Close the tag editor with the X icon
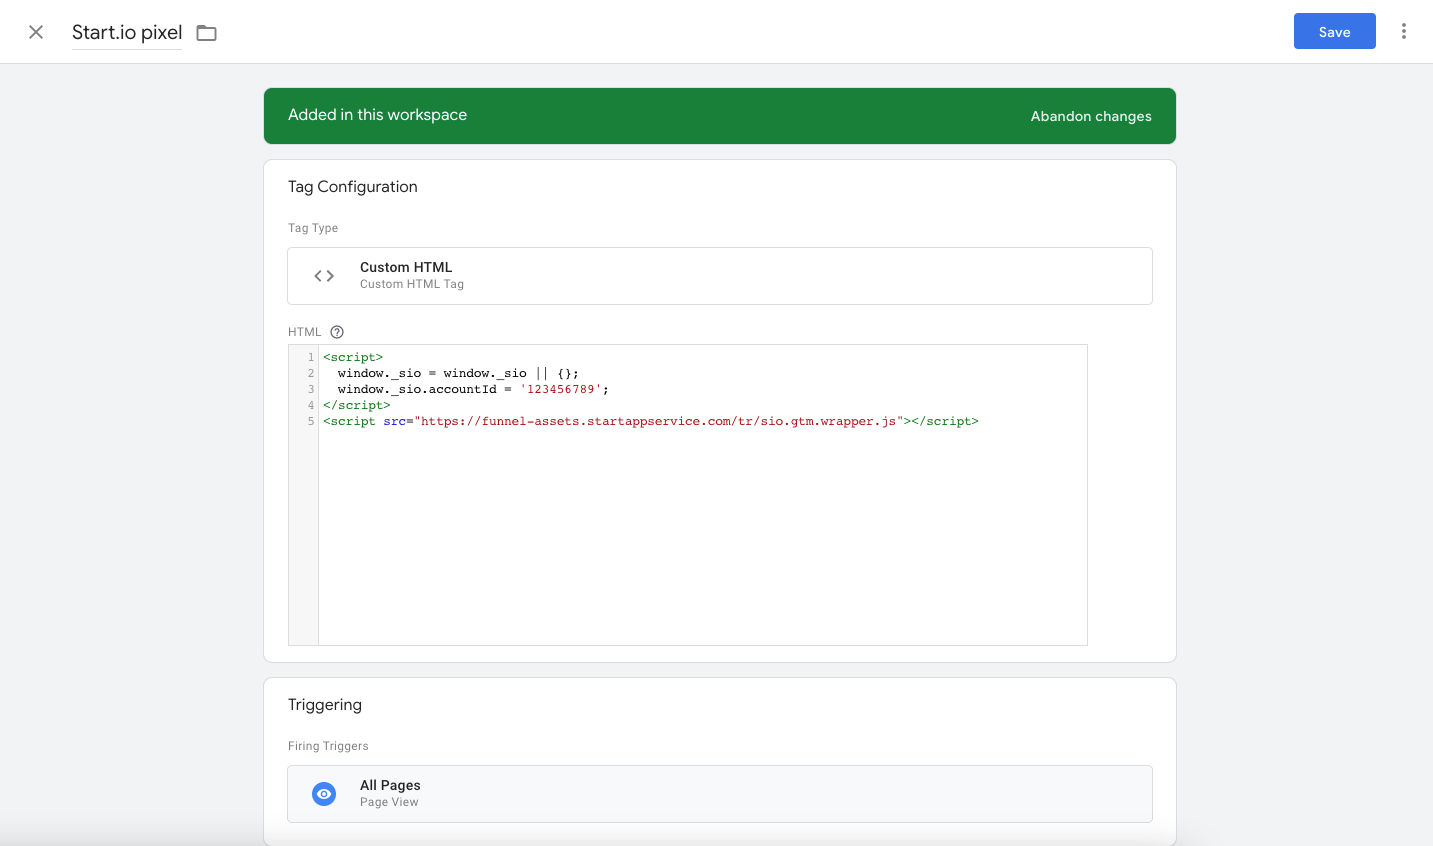The width and height of the screenshot is (1433, 846). pyautogui.click(x=35, y=31)
